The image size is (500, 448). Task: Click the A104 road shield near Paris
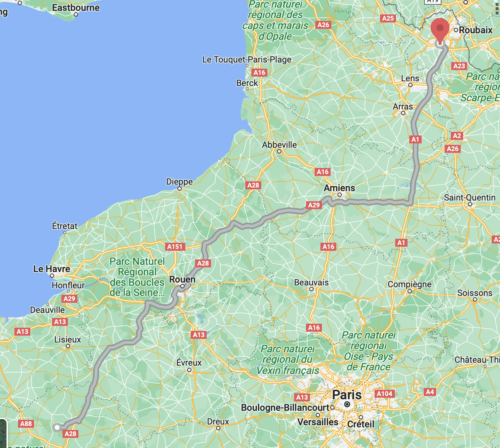[x=384, y=394]
